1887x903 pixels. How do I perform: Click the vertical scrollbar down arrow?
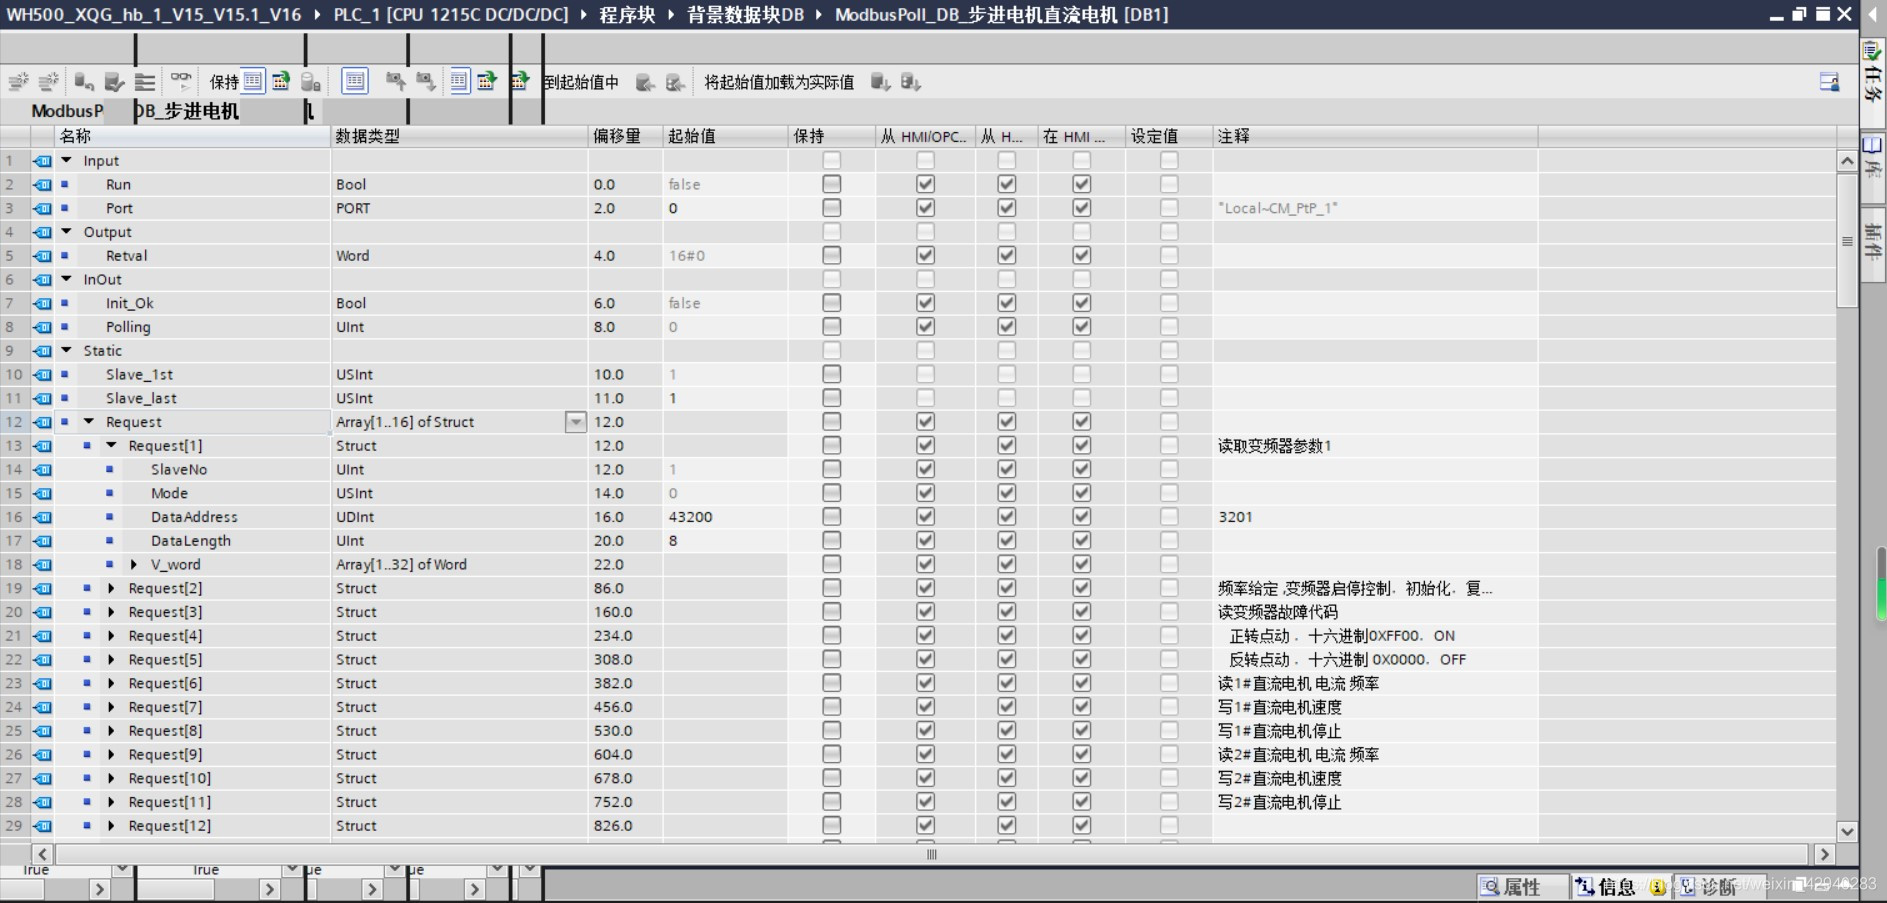coord(1847,831)
